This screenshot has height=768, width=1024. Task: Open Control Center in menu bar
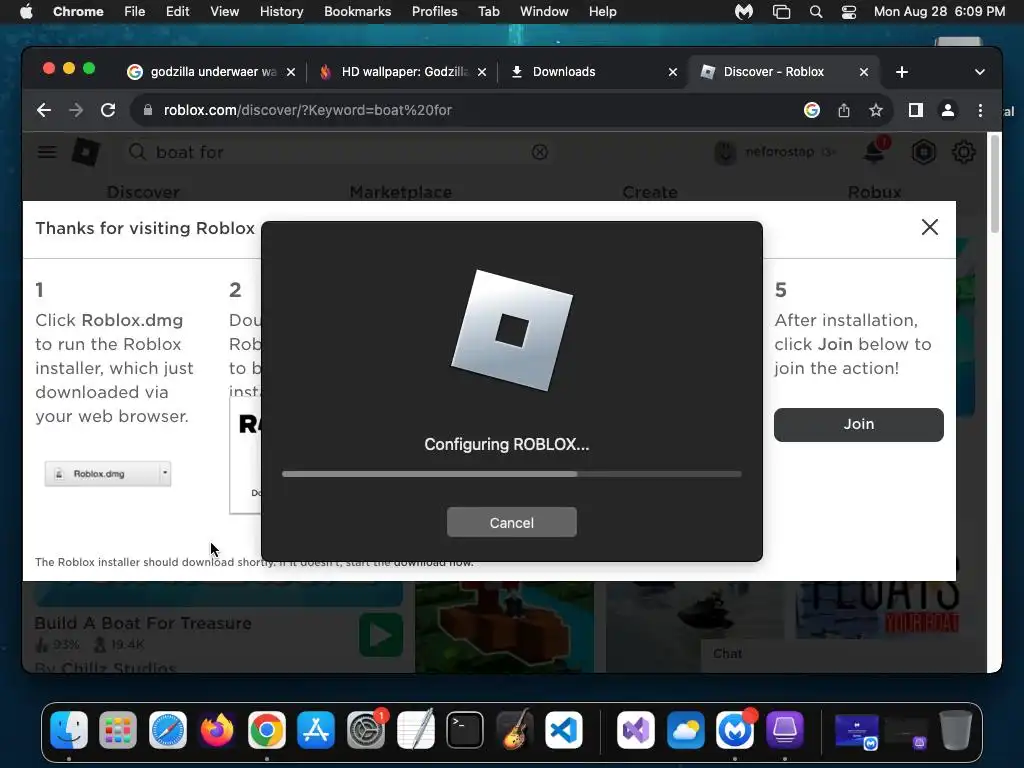click(x=848, y=12)
